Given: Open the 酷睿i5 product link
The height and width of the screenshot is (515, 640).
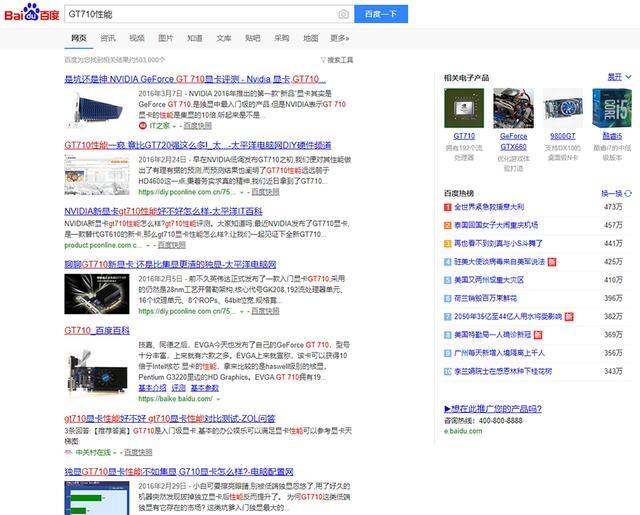Looking at the screenshot, I should point(612,136).
